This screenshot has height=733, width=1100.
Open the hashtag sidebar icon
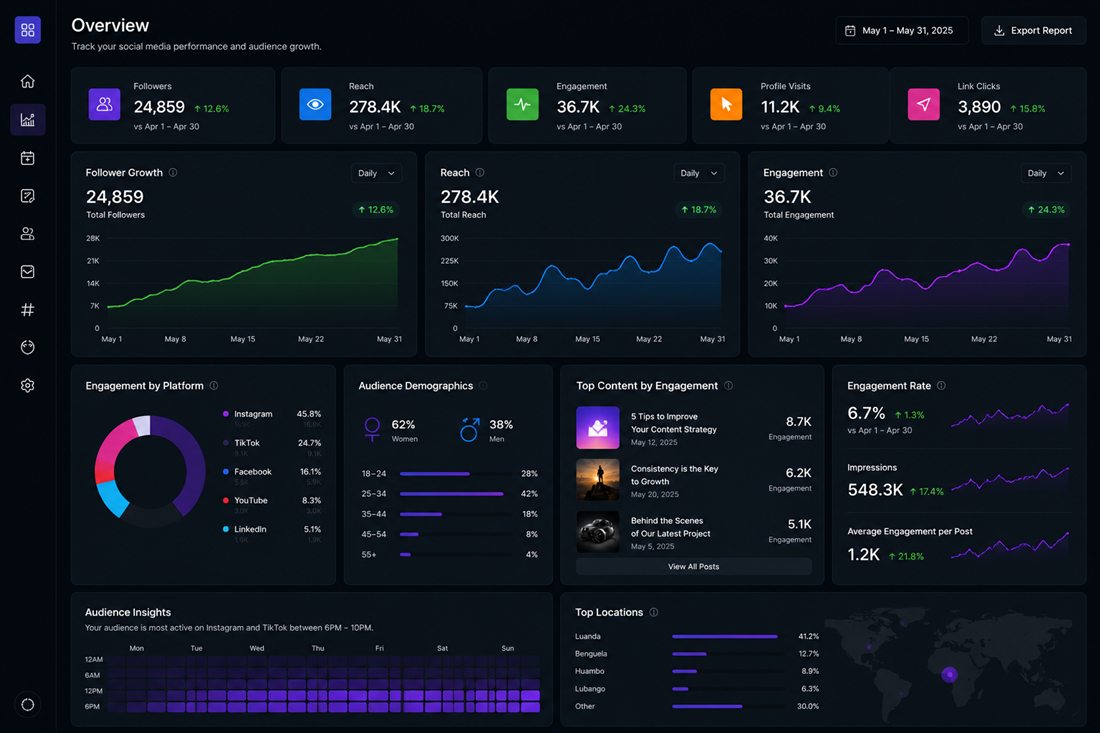[27, 309]
